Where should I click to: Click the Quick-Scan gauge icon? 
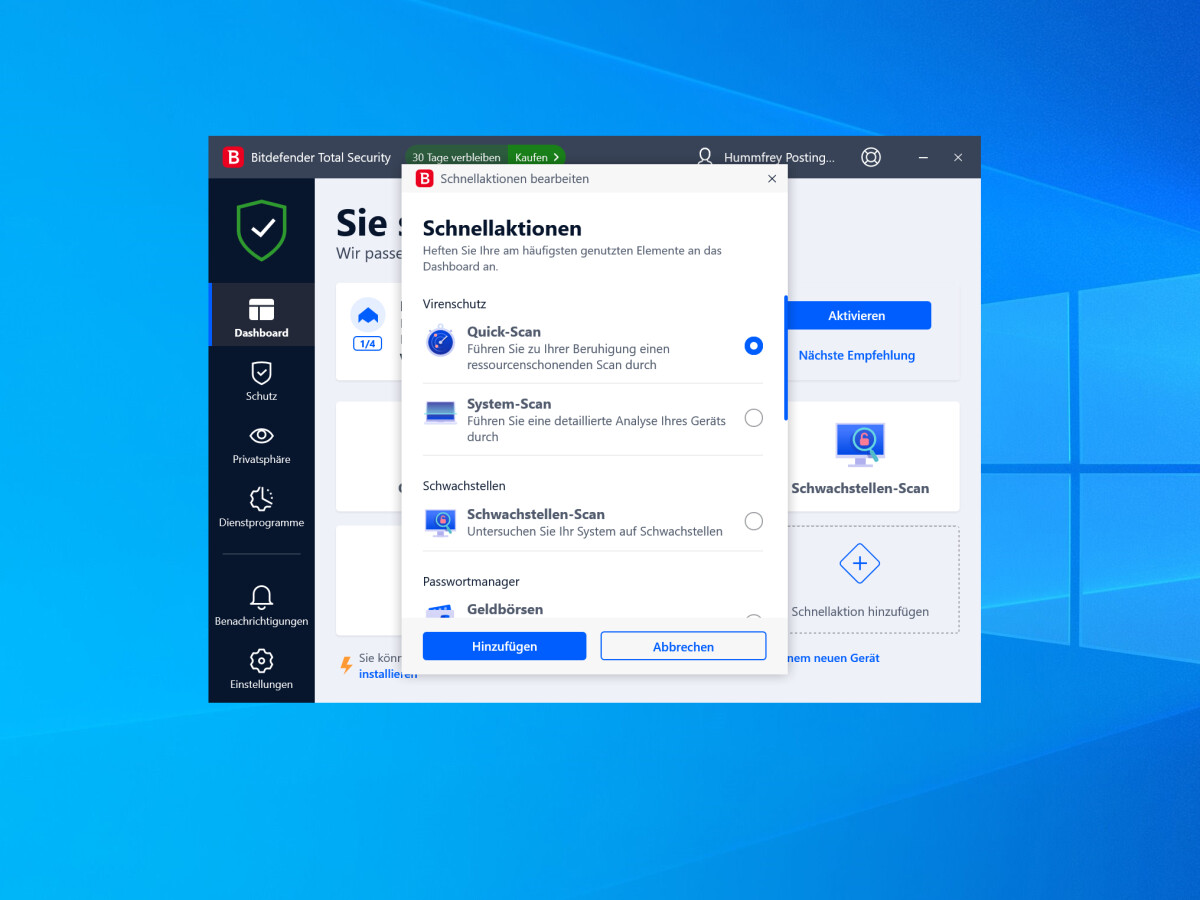(x=440, y=342)
